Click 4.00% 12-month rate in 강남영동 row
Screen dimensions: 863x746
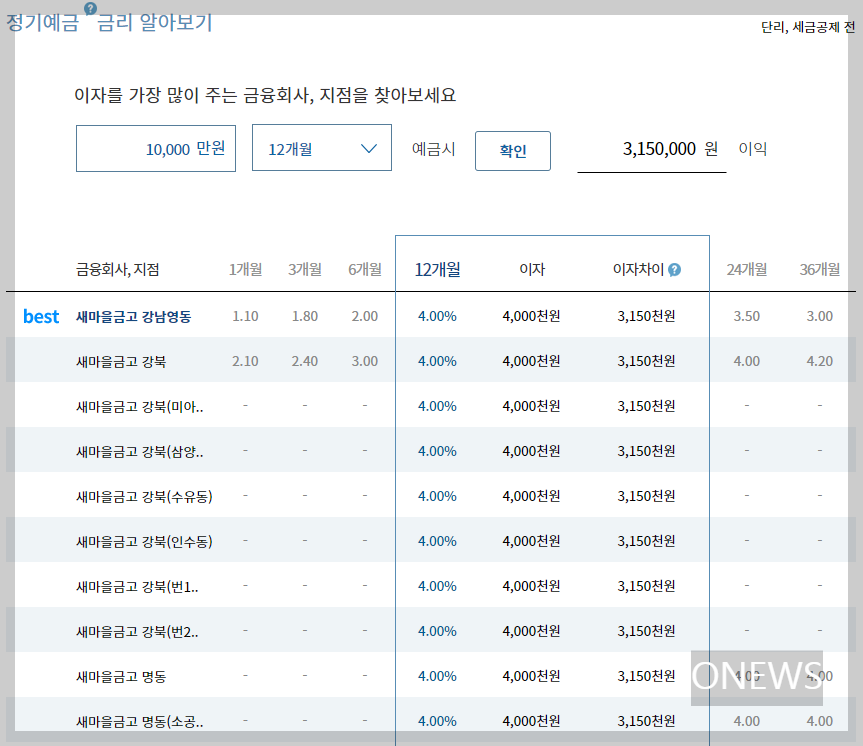[x=438, y=316]
